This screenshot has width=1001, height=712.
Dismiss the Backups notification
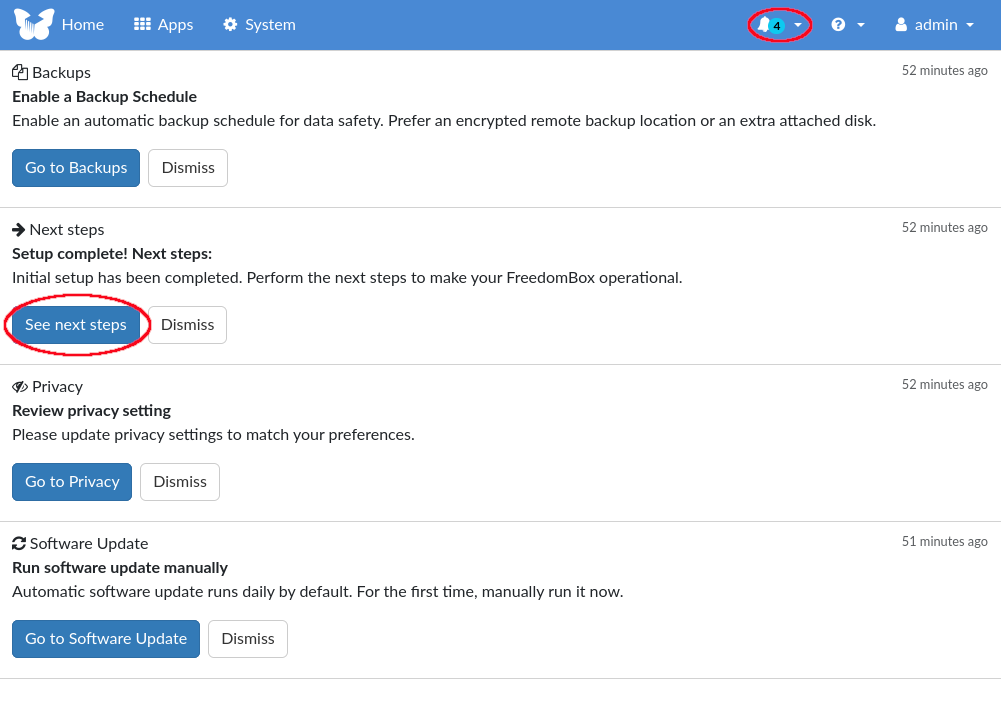(188, 167)
